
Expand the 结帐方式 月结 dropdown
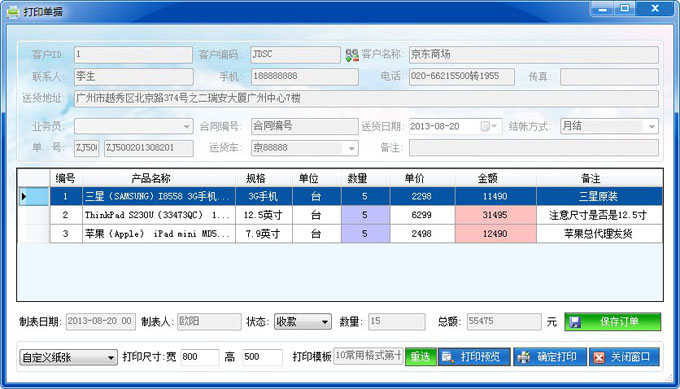pos(651,127)
